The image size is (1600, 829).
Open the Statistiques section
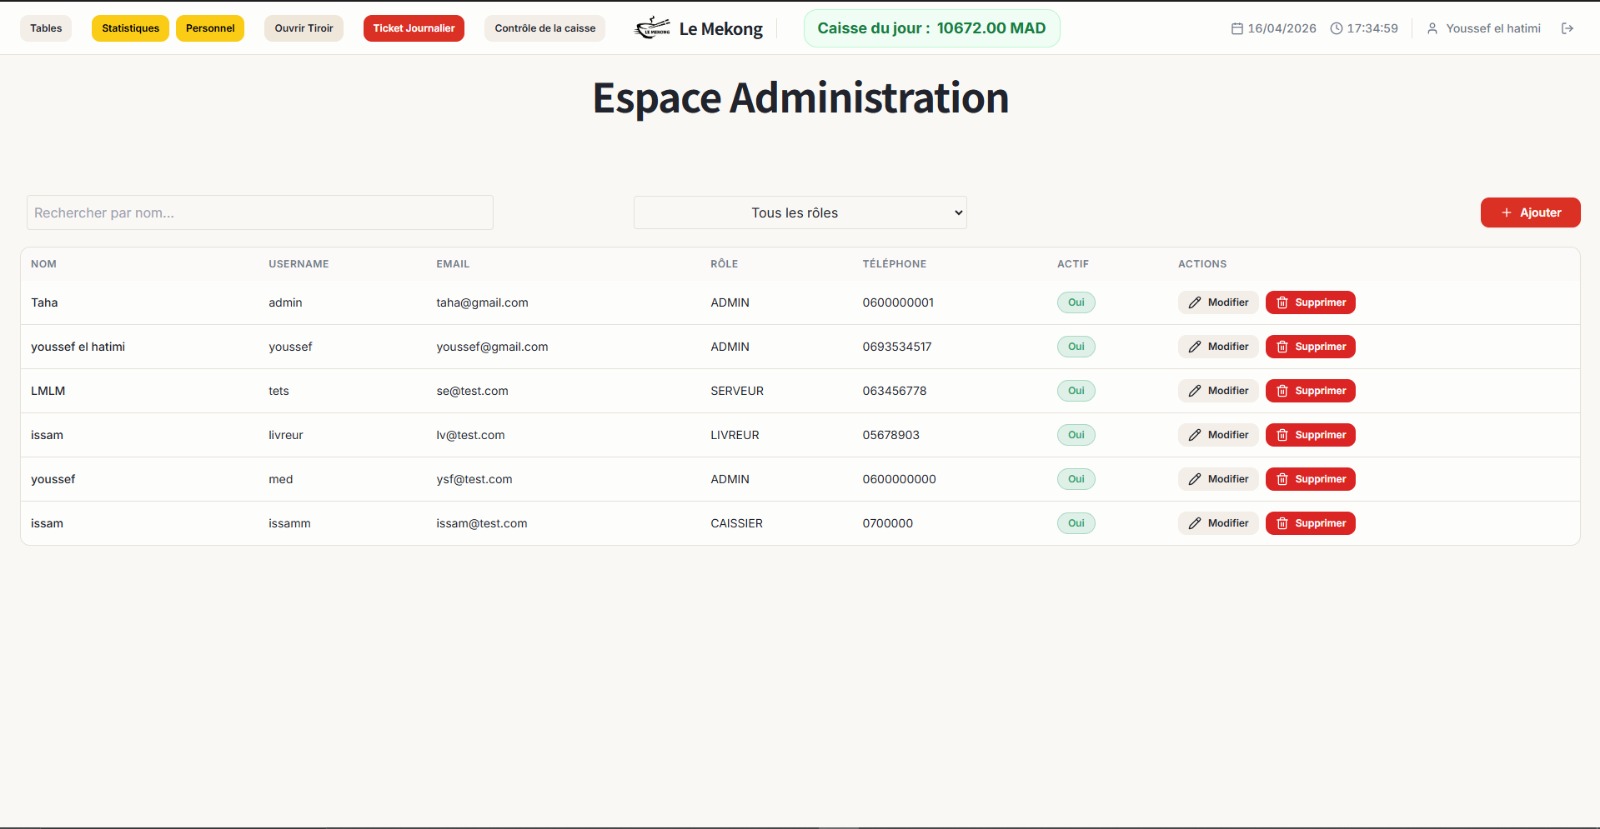130,28
